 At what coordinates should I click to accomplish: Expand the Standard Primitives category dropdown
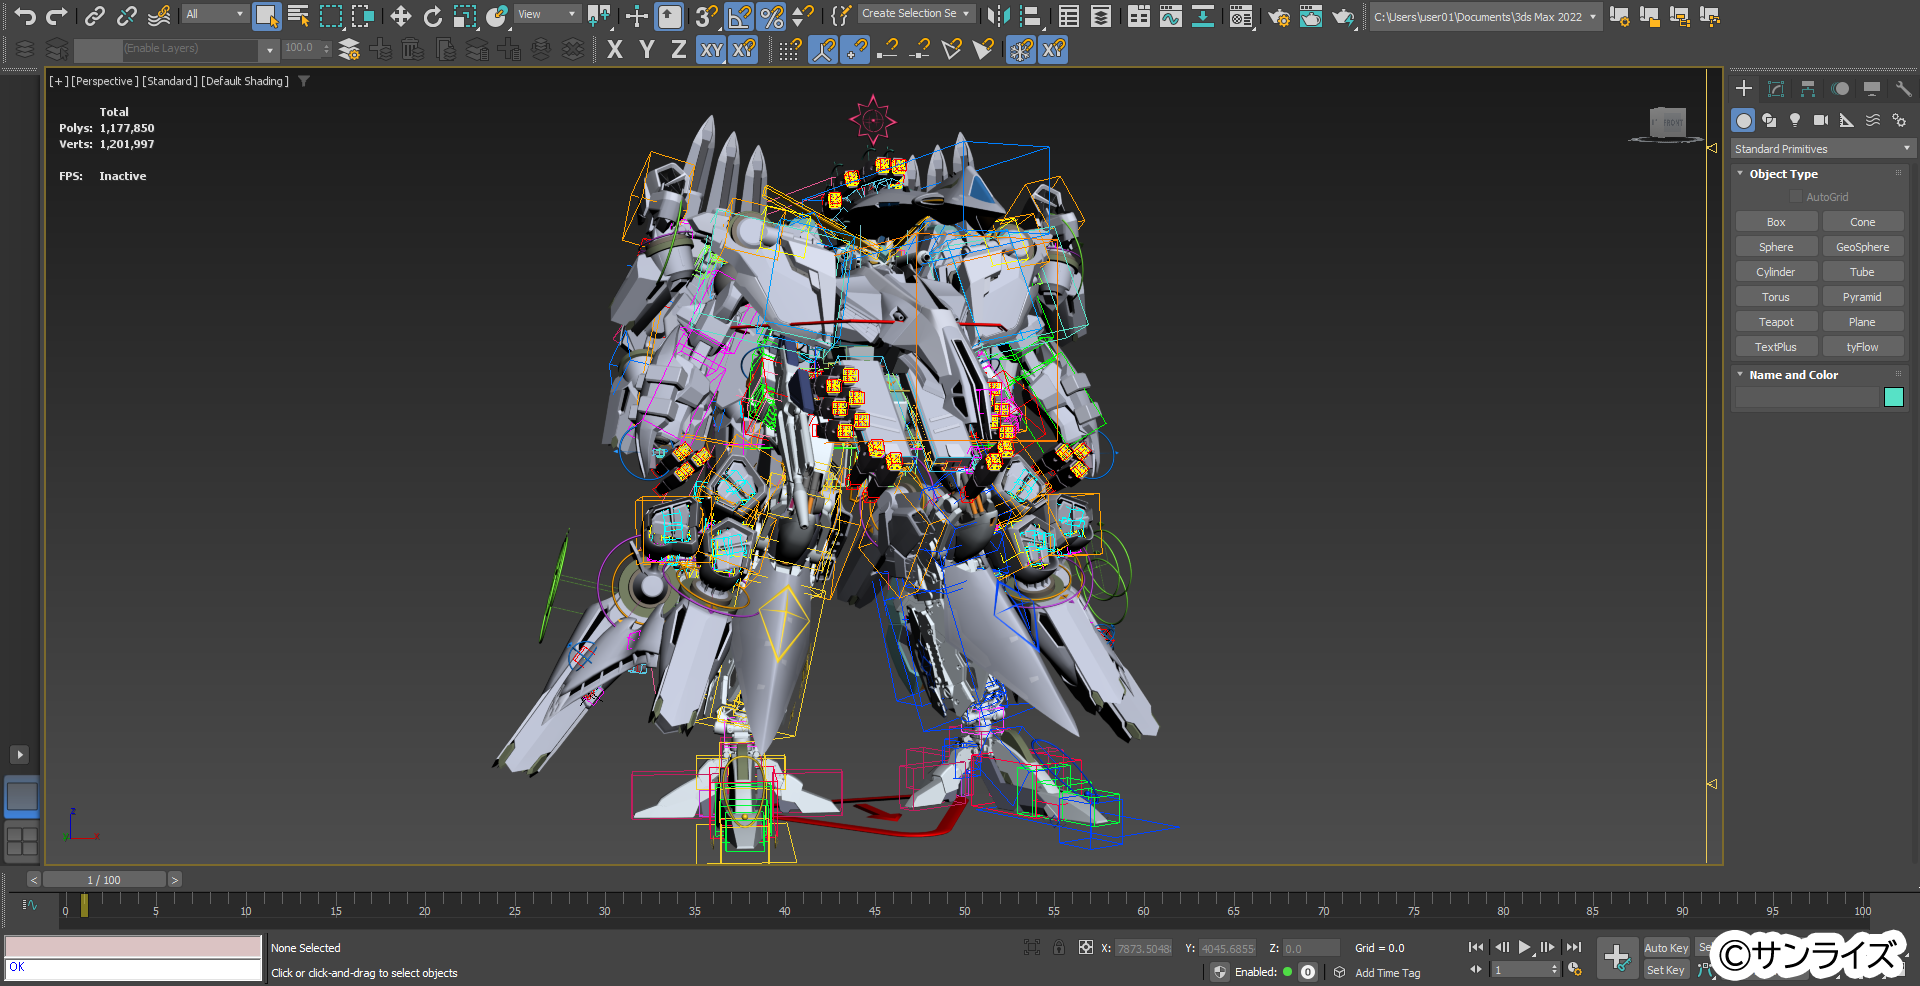pos(1823,149)
